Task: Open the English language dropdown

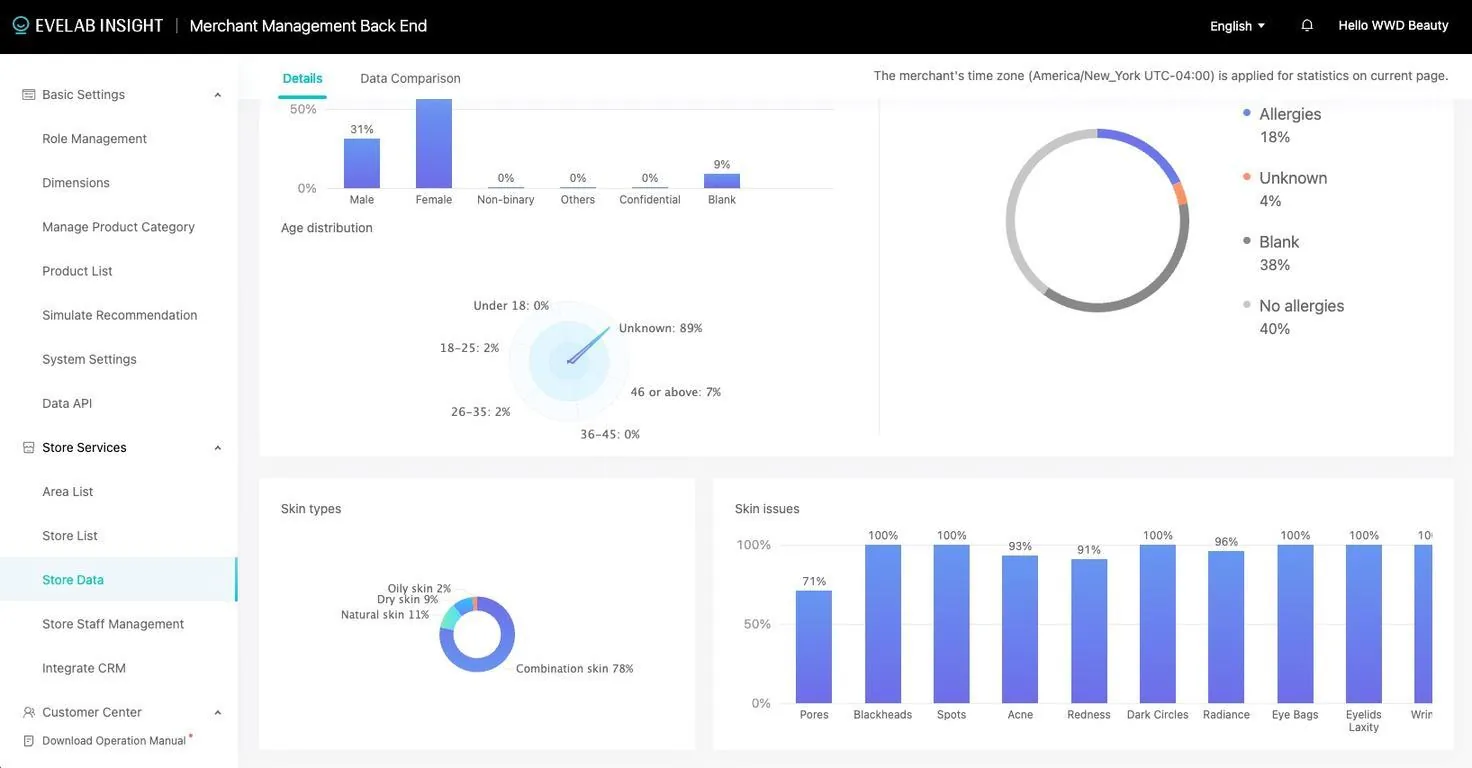Action: pyautogui.click(x=1238, y=26)
